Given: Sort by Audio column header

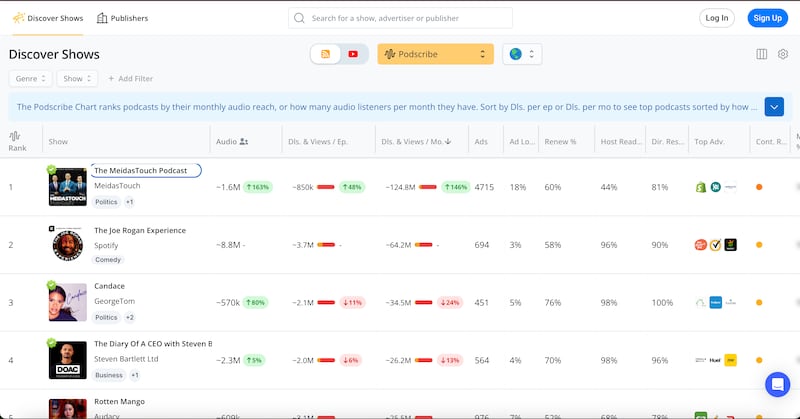Looking at the screenshot, I should [x=226, y=141].
